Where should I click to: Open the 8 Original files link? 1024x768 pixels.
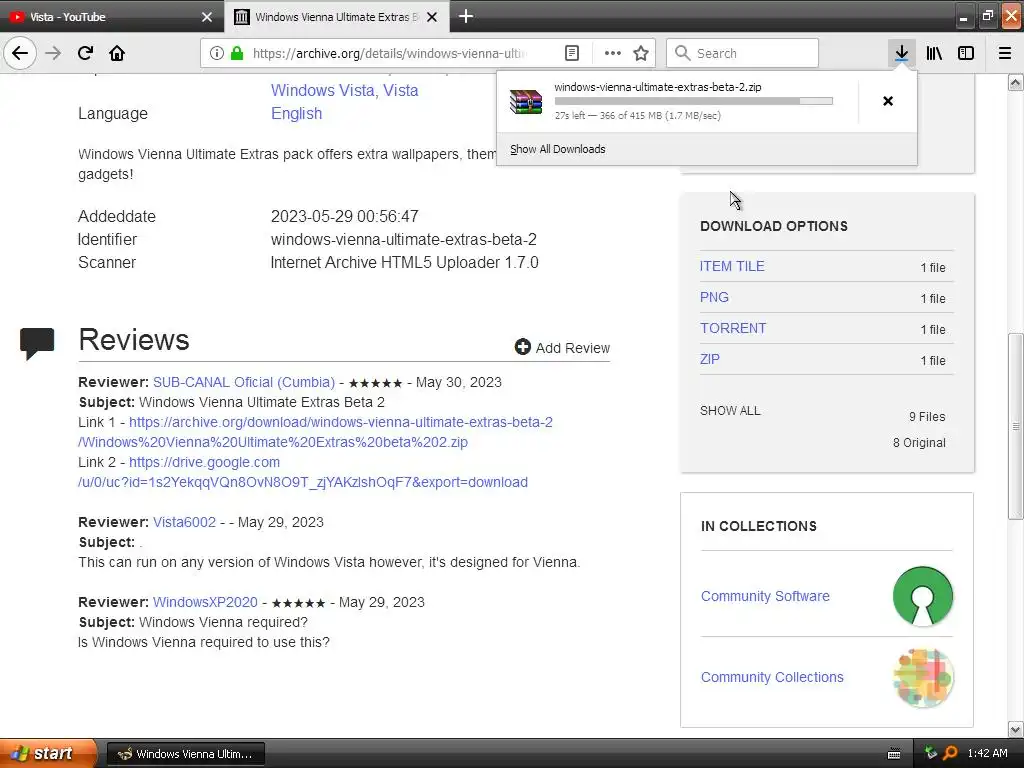(x=919, y=442)
